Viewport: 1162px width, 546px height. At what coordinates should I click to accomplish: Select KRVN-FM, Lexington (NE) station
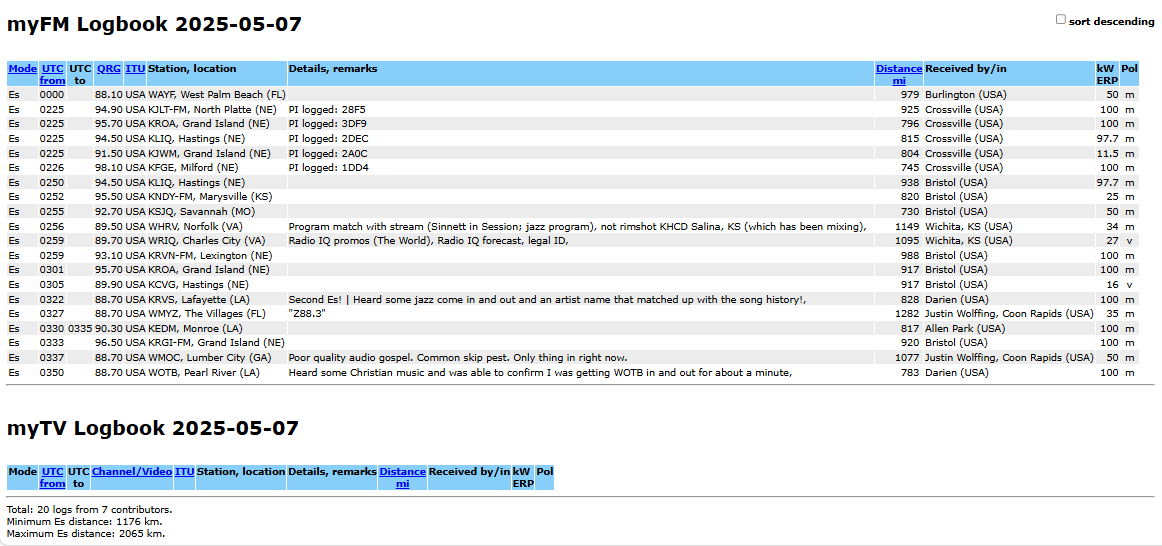[x=208, y=256]
